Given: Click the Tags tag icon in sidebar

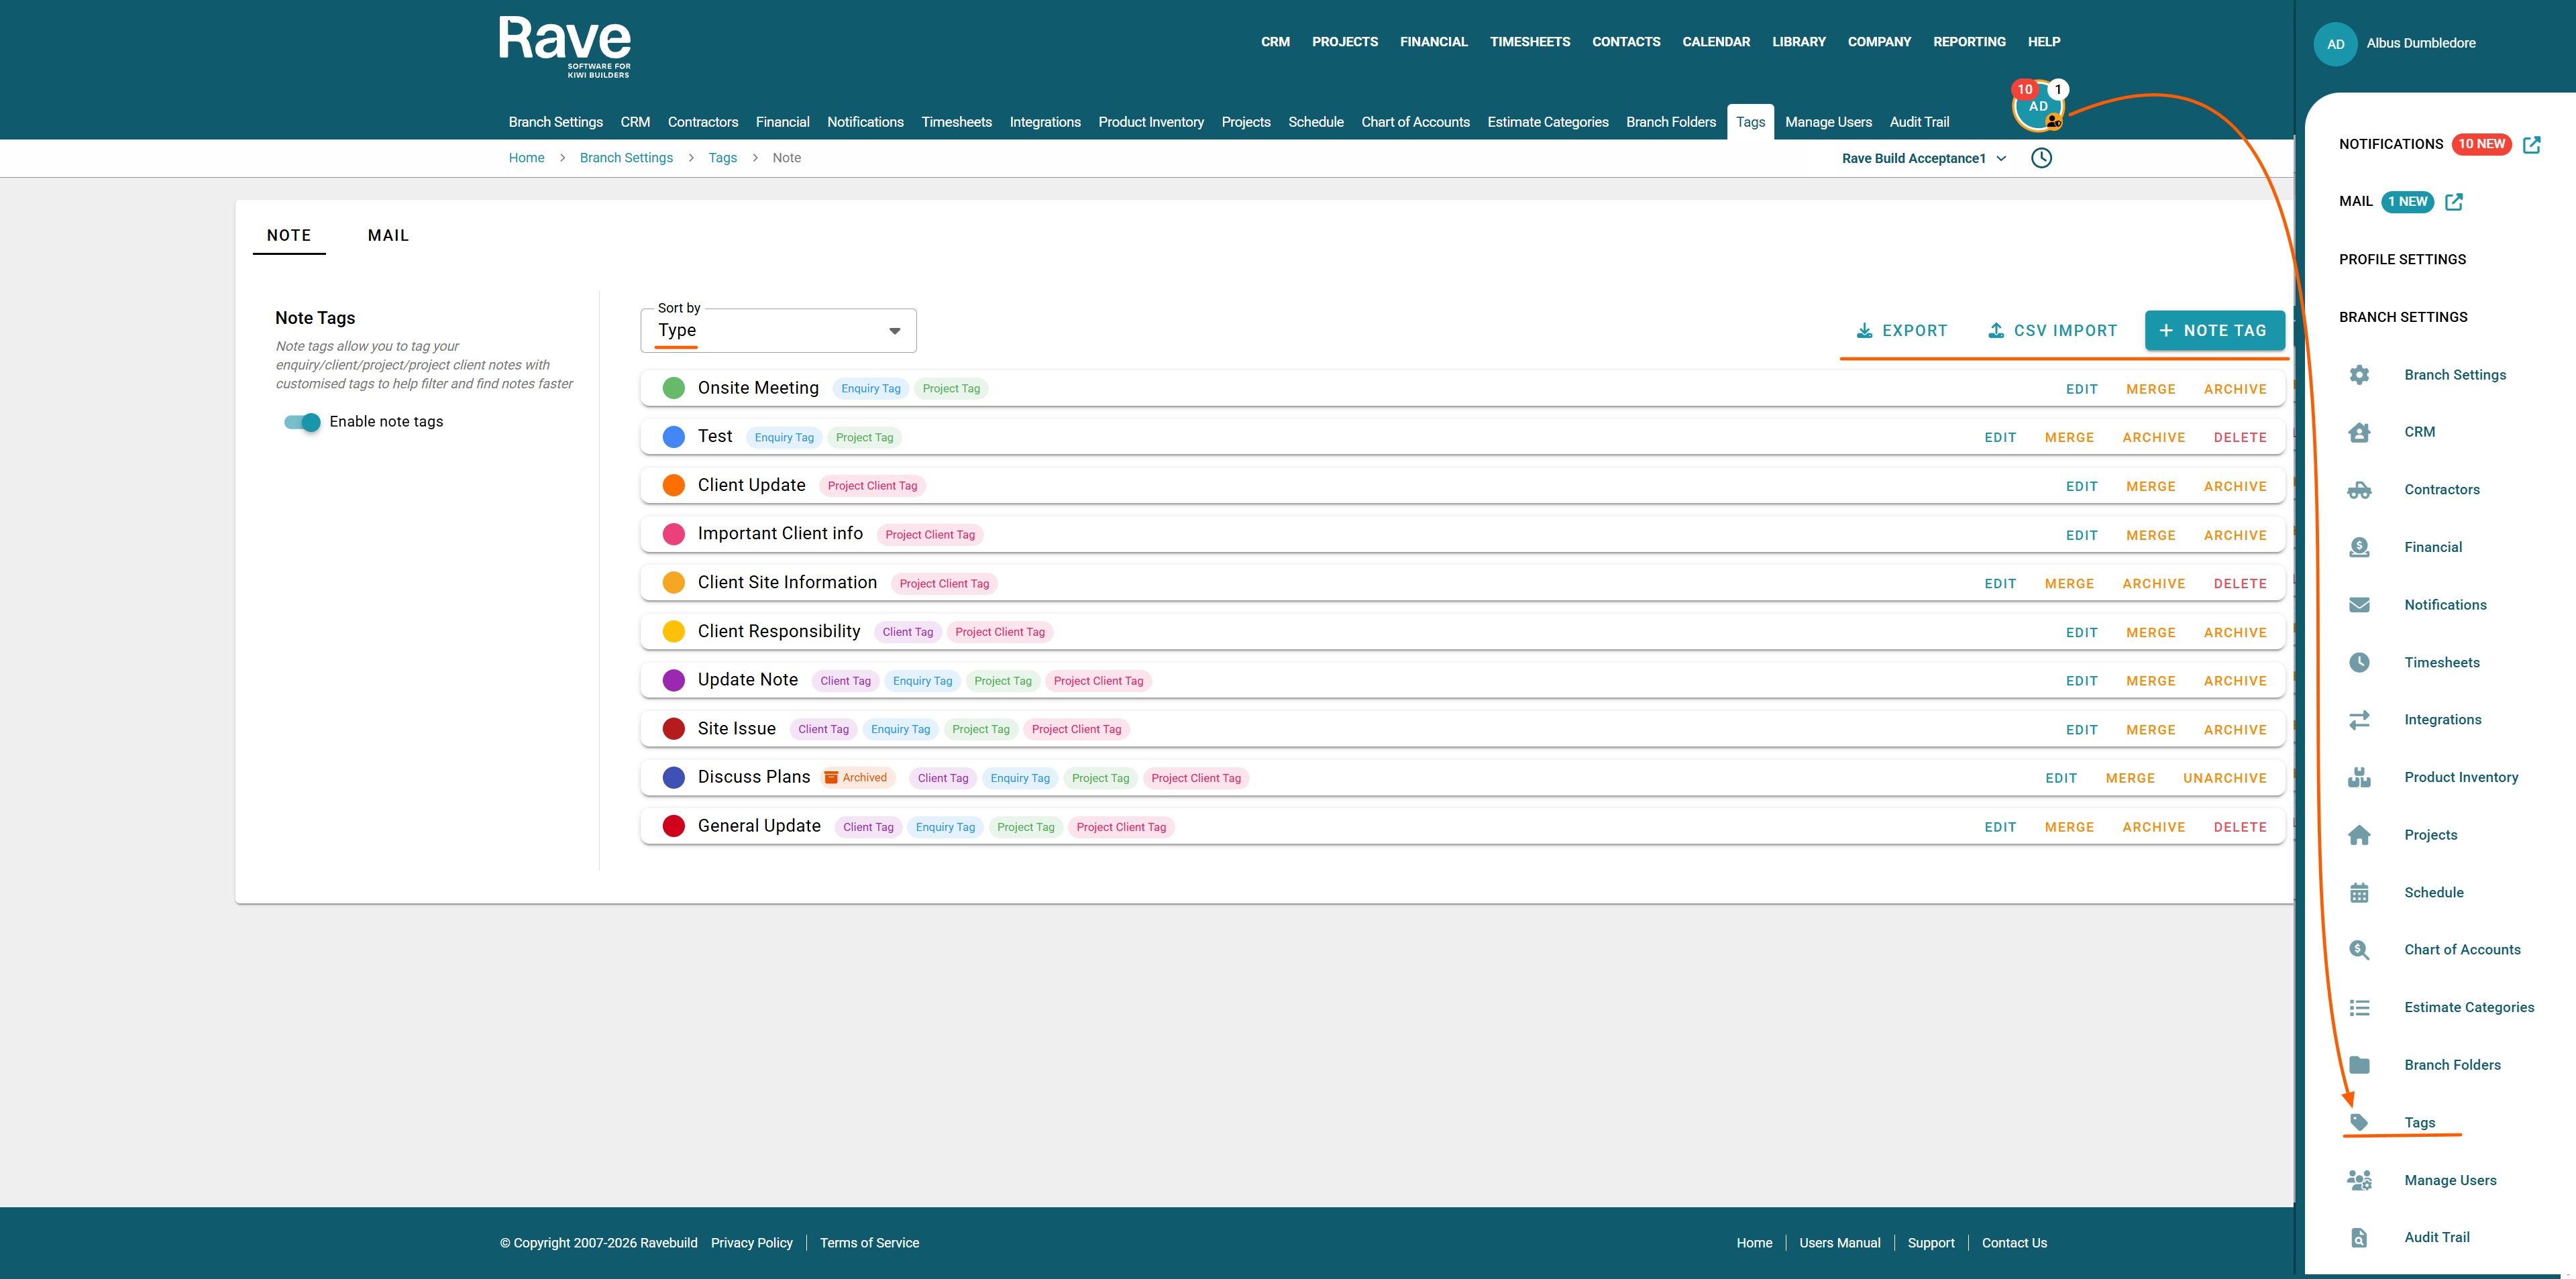Looking at the screenshot, I should pos(2359,1123).
